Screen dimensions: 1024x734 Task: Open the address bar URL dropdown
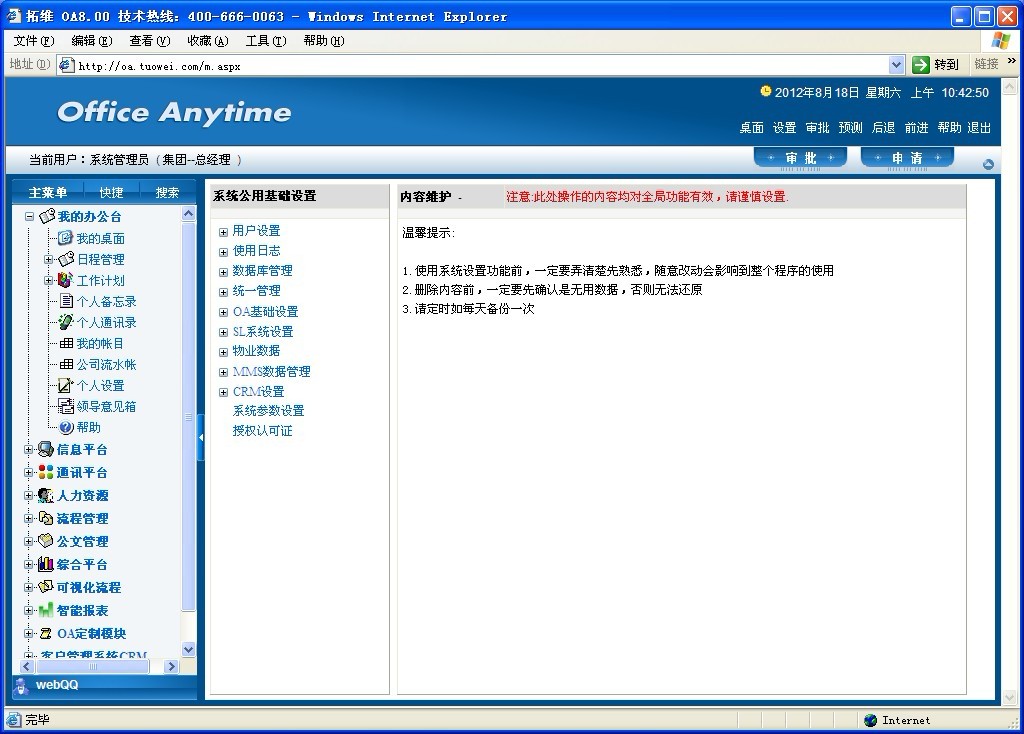coord(896,65)
